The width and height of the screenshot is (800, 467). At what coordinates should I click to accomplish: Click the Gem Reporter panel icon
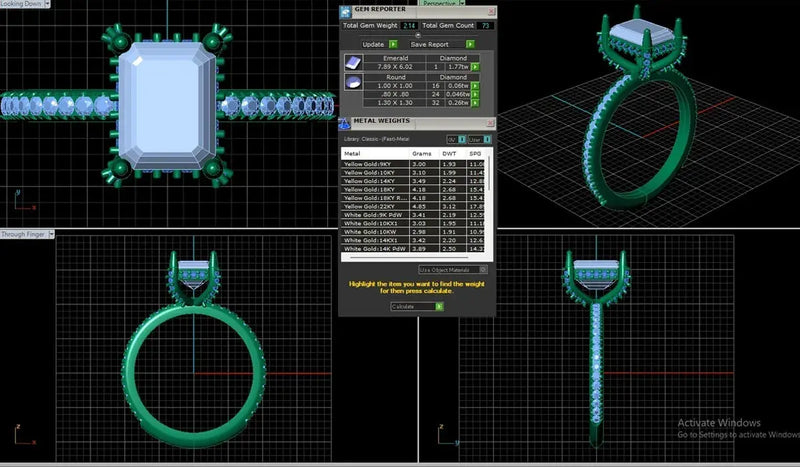click(346, 12)
